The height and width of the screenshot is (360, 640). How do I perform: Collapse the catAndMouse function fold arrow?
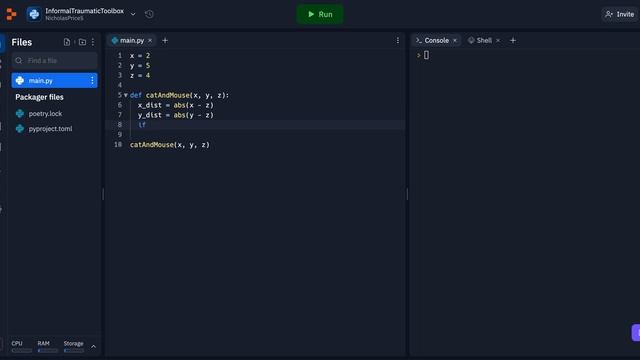coord(126,95)
